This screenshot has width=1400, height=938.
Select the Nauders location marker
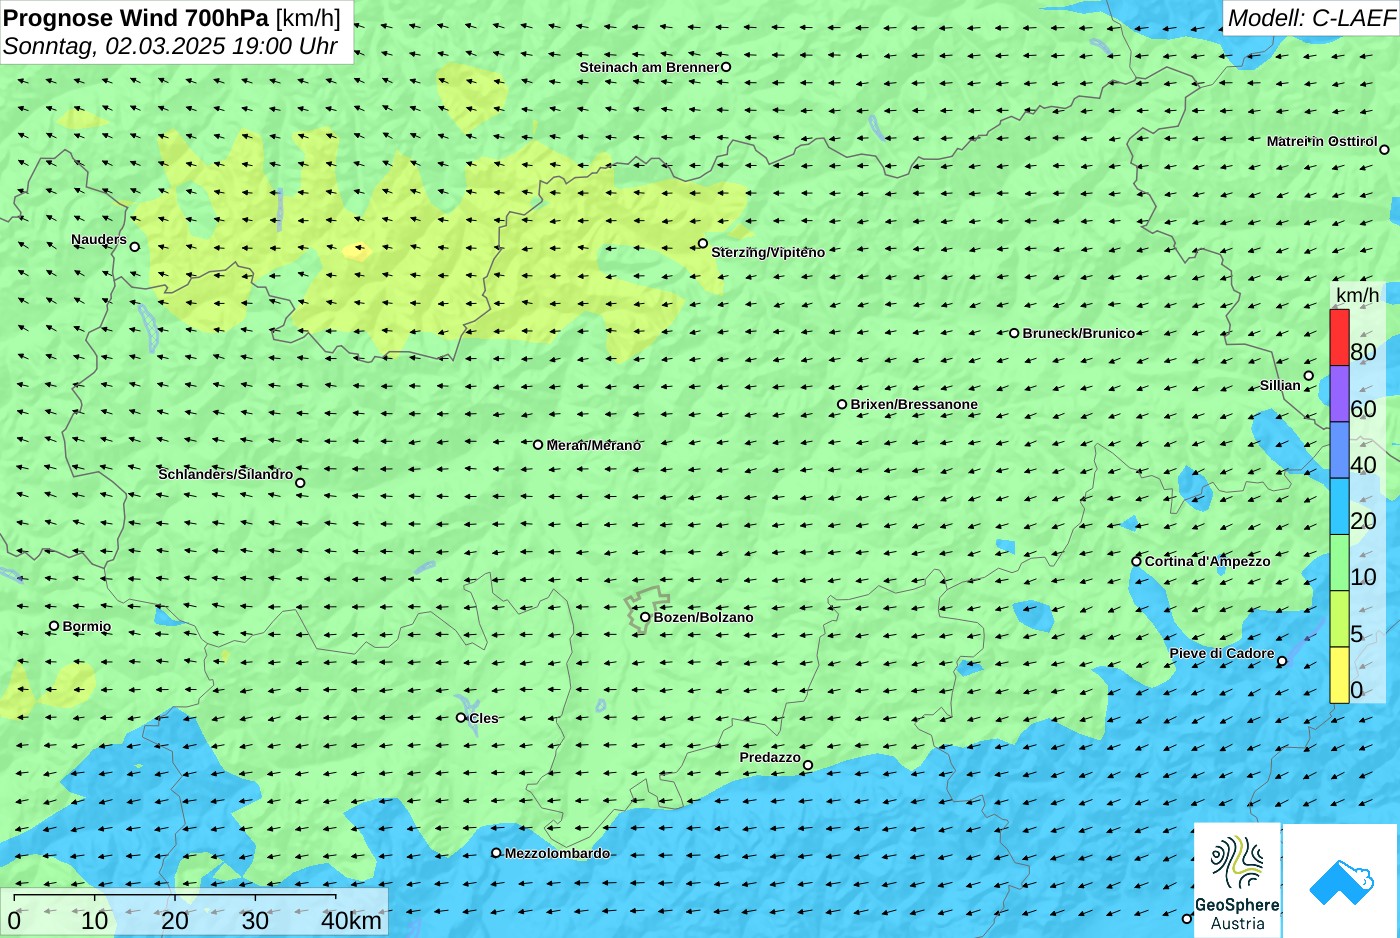134,246
